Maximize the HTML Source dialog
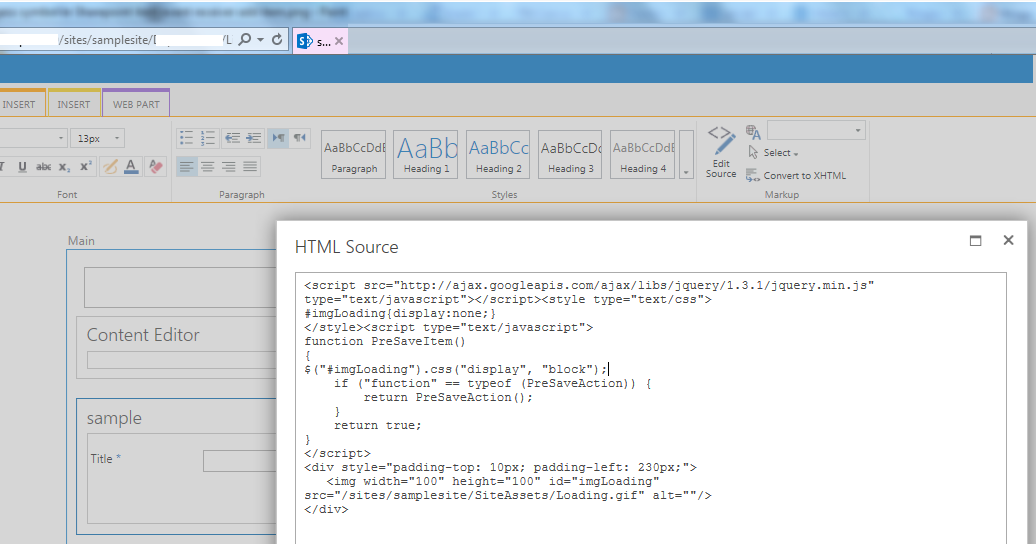 pyautogui.click(x=975, y=241)
